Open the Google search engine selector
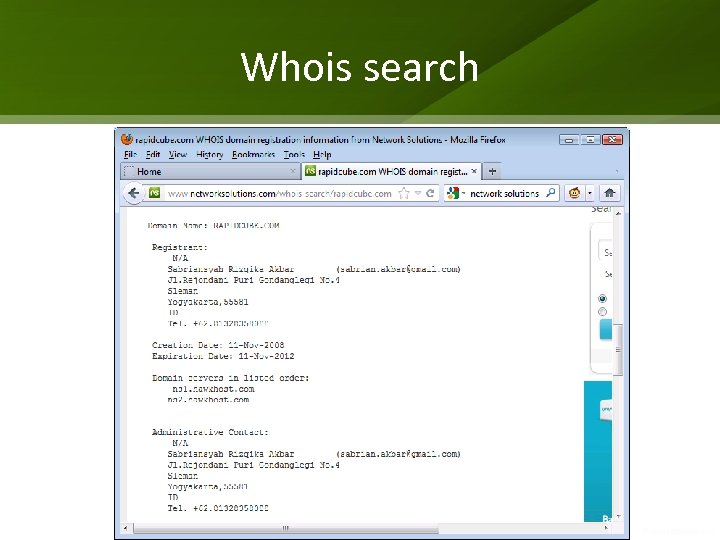The width and height of the screenshot is (720, 540). tap(456, 193)
